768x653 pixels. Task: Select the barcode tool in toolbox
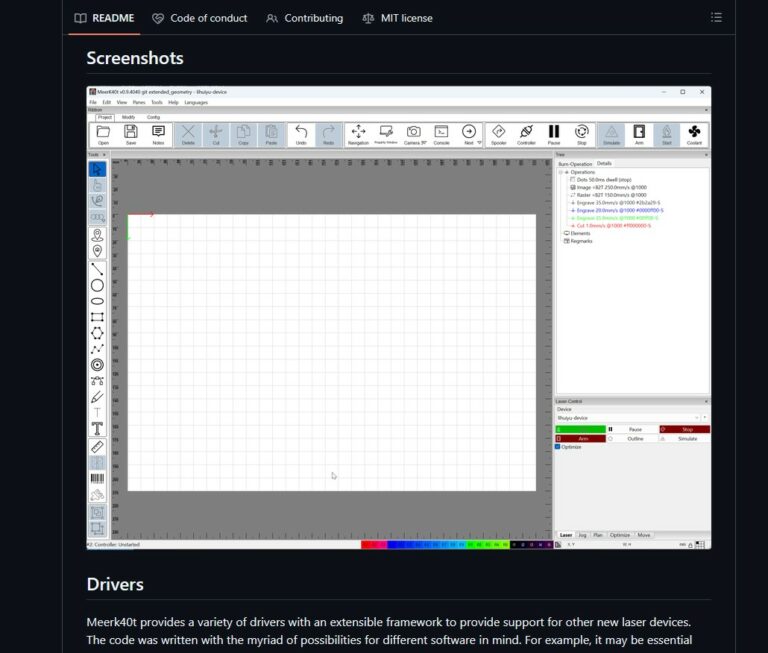[x=97, y=479]
